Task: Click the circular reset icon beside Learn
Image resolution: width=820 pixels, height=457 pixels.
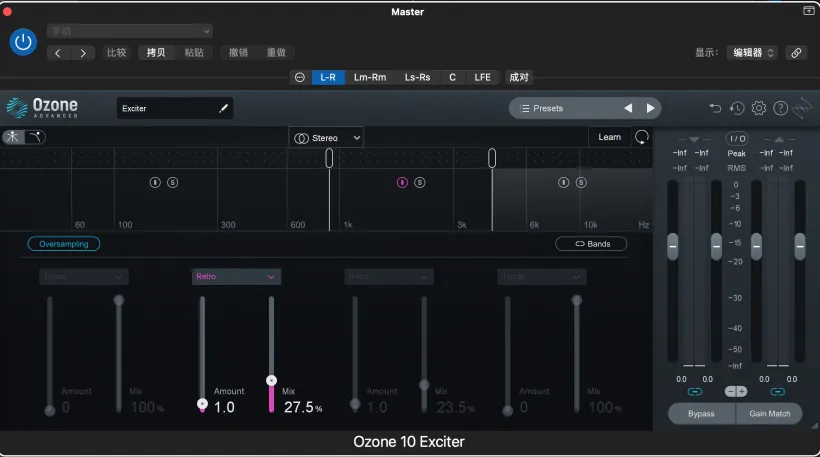Action: click(642, 137)
